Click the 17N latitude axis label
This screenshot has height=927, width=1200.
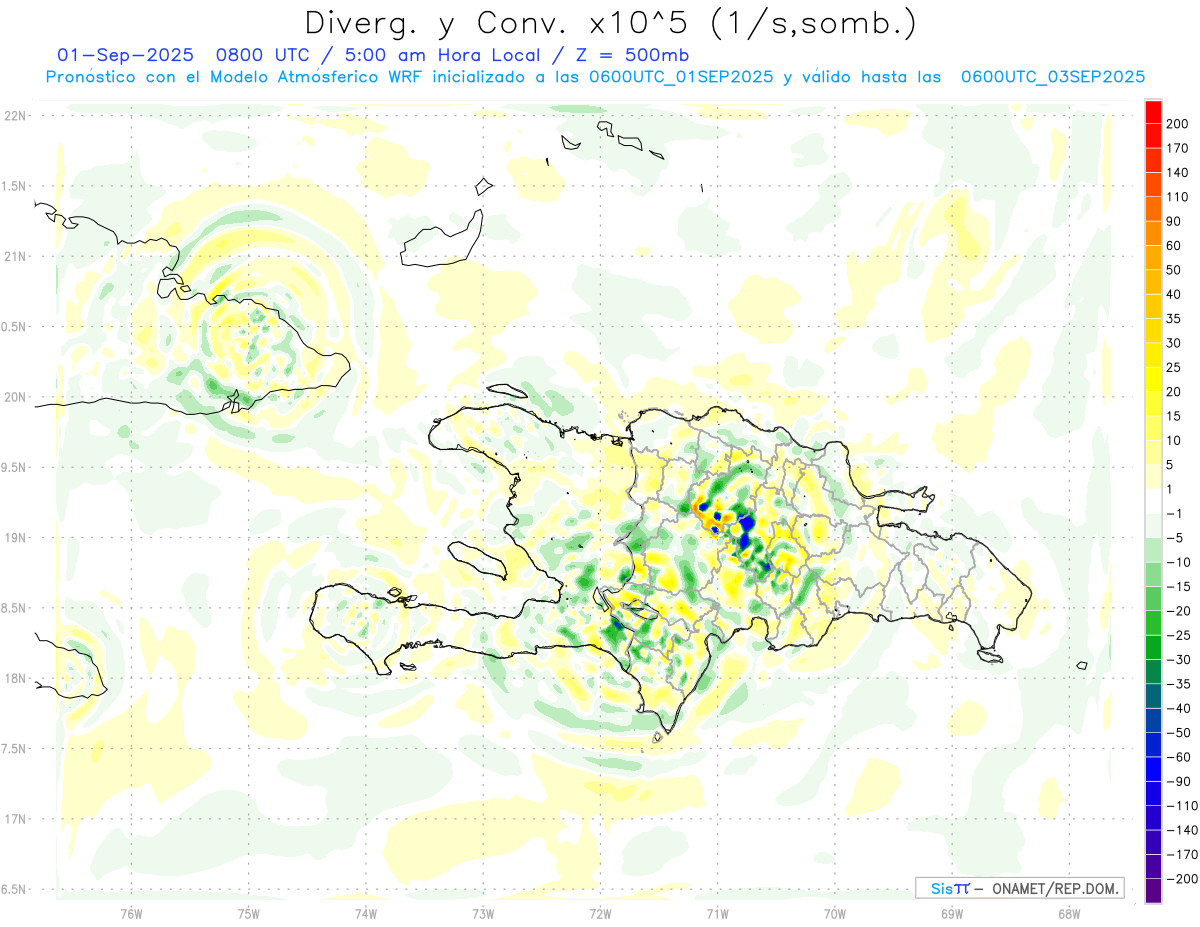coord(14,819)
